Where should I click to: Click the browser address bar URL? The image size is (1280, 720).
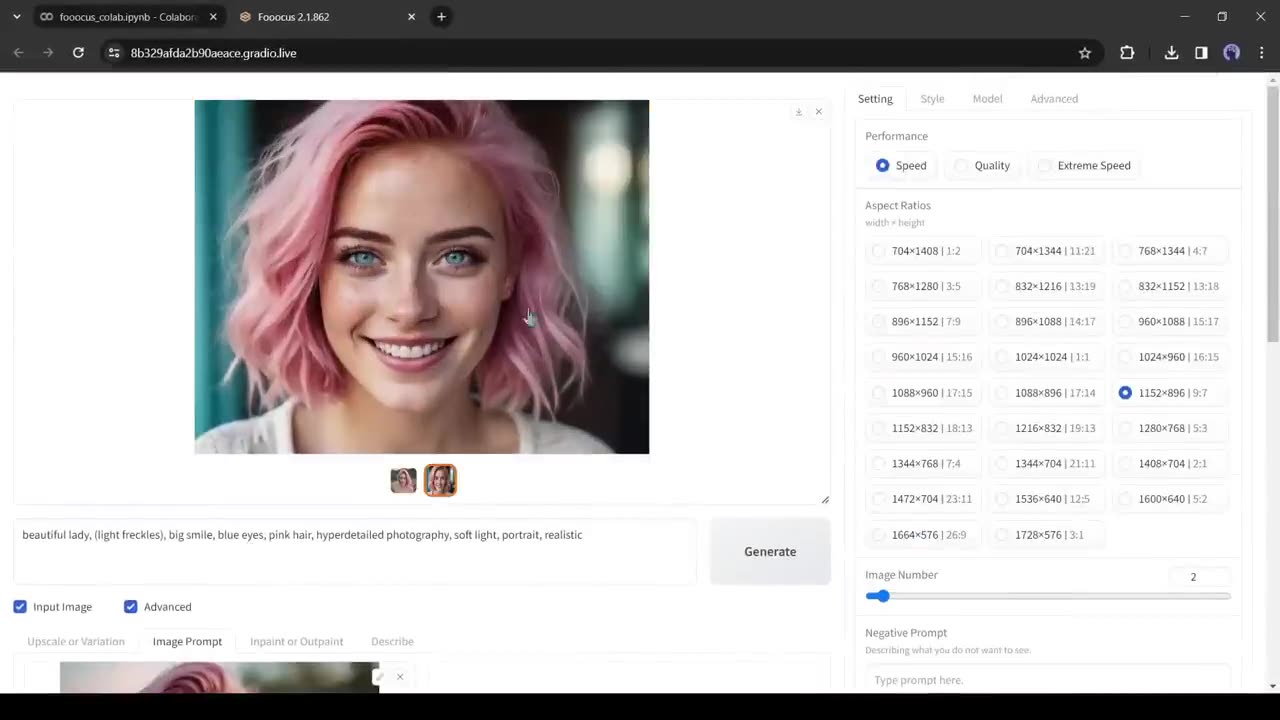pos(213,53)
